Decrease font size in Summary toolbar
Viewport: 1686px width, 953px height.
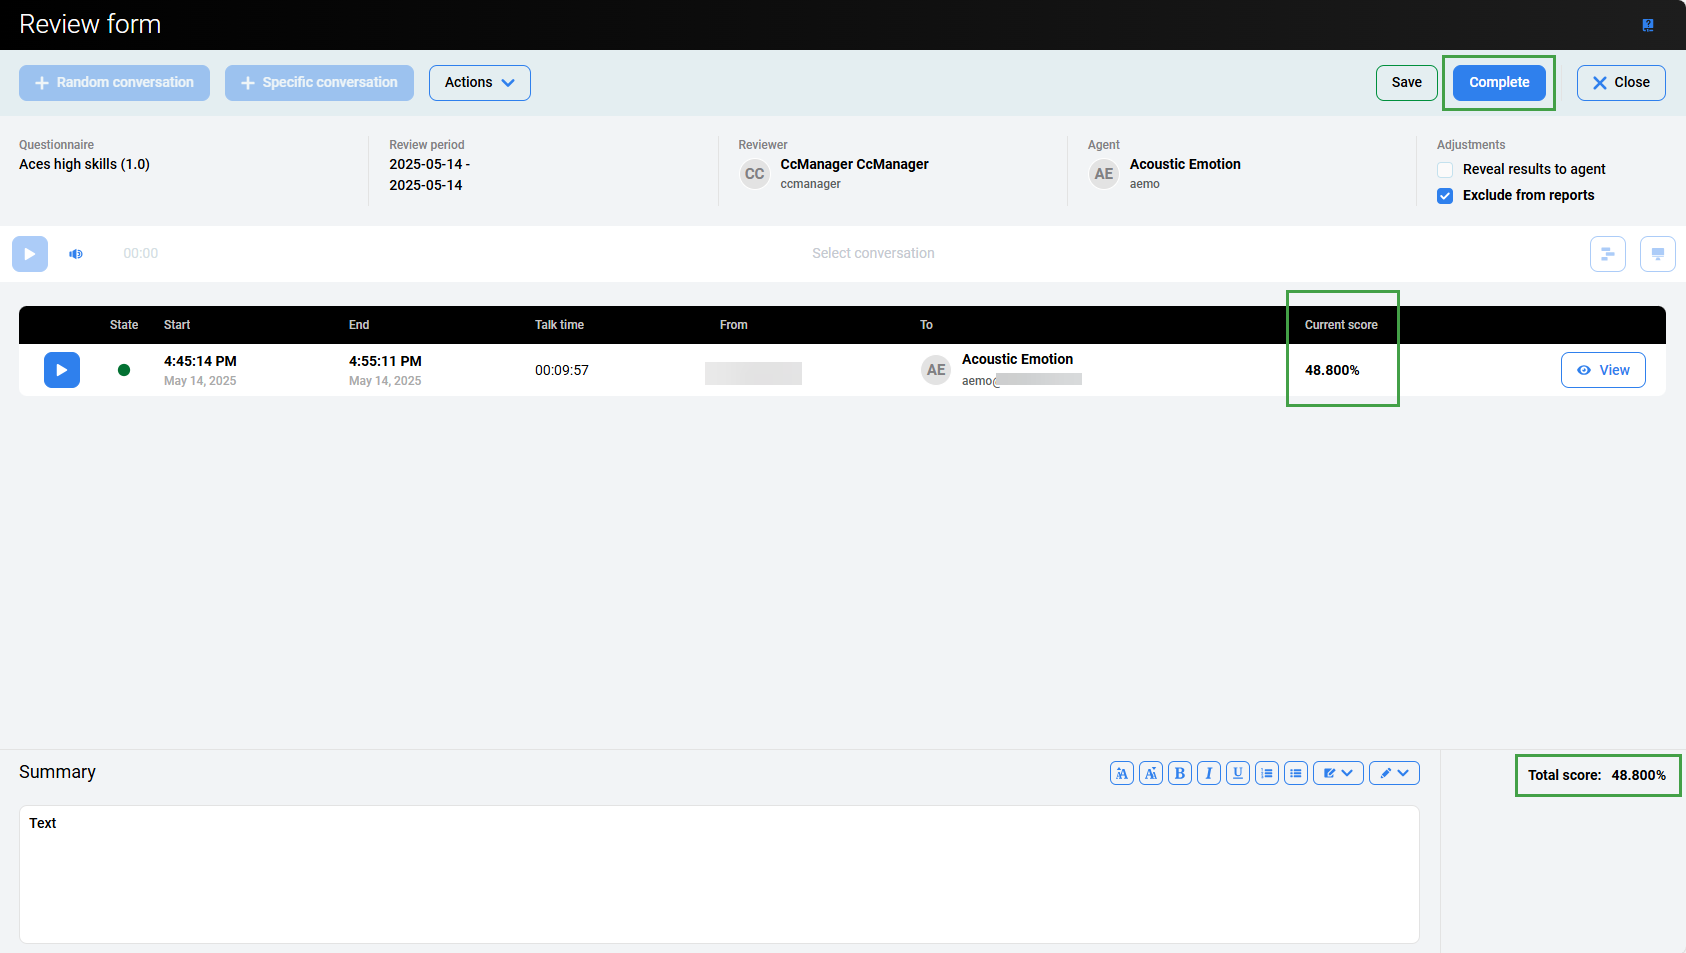coord(1150,773)
